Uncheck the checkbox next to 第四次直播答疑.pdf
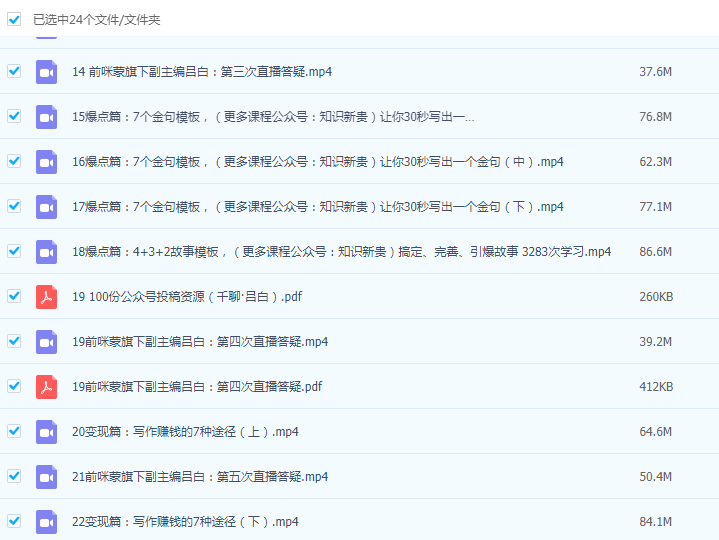This screenshot has height=540, width=719. pos(14,386)
